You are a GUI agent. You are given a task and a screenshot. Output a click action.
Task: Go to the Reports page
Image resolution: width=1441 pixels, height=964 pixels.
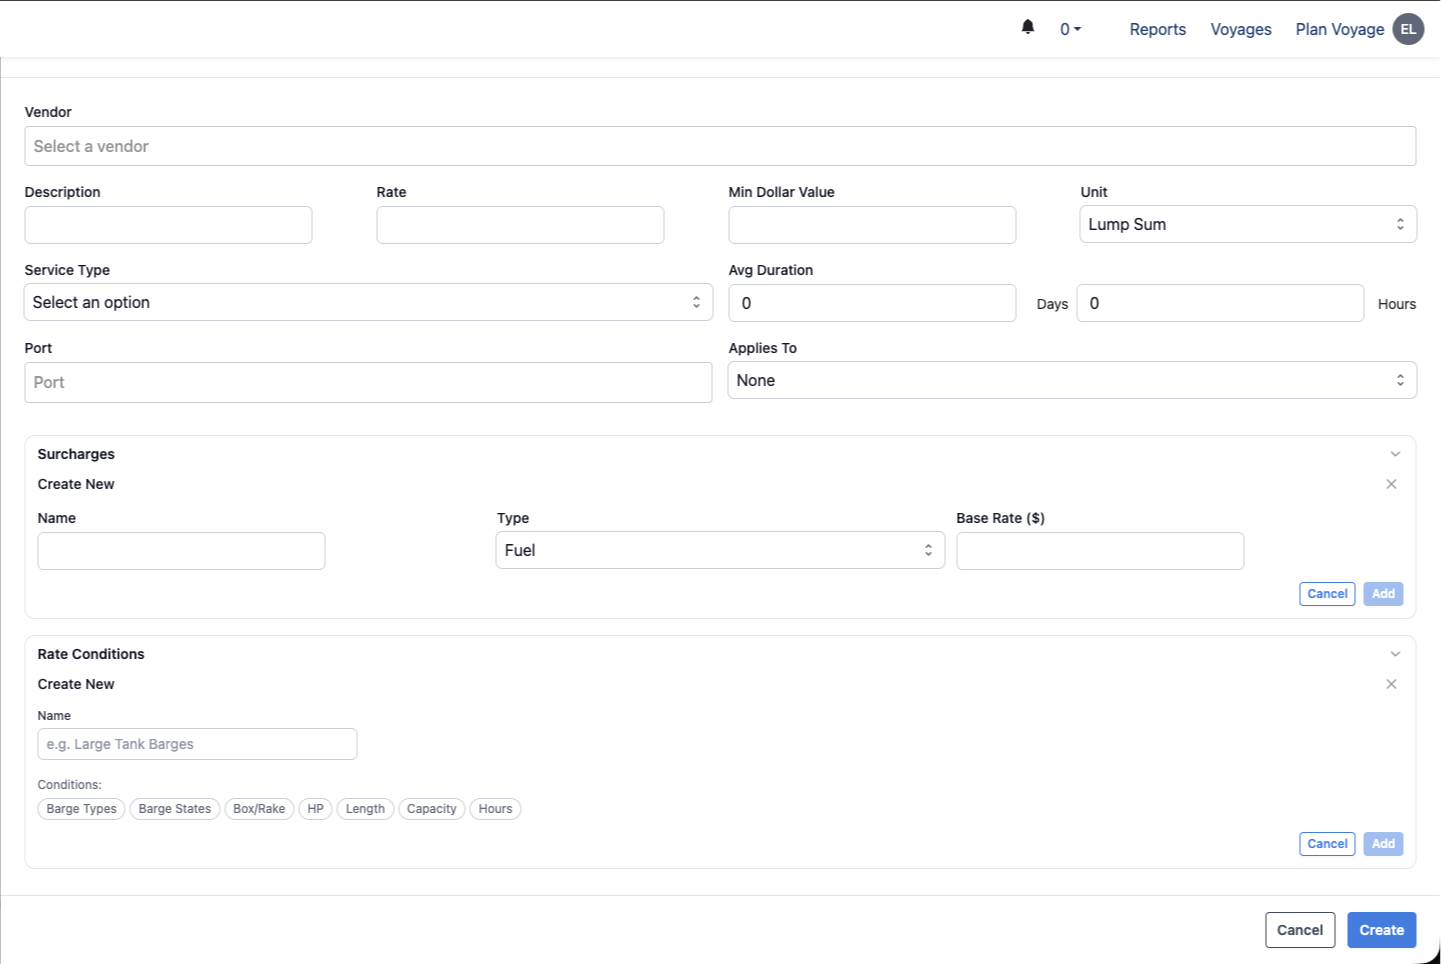(x=1157, y=30)
